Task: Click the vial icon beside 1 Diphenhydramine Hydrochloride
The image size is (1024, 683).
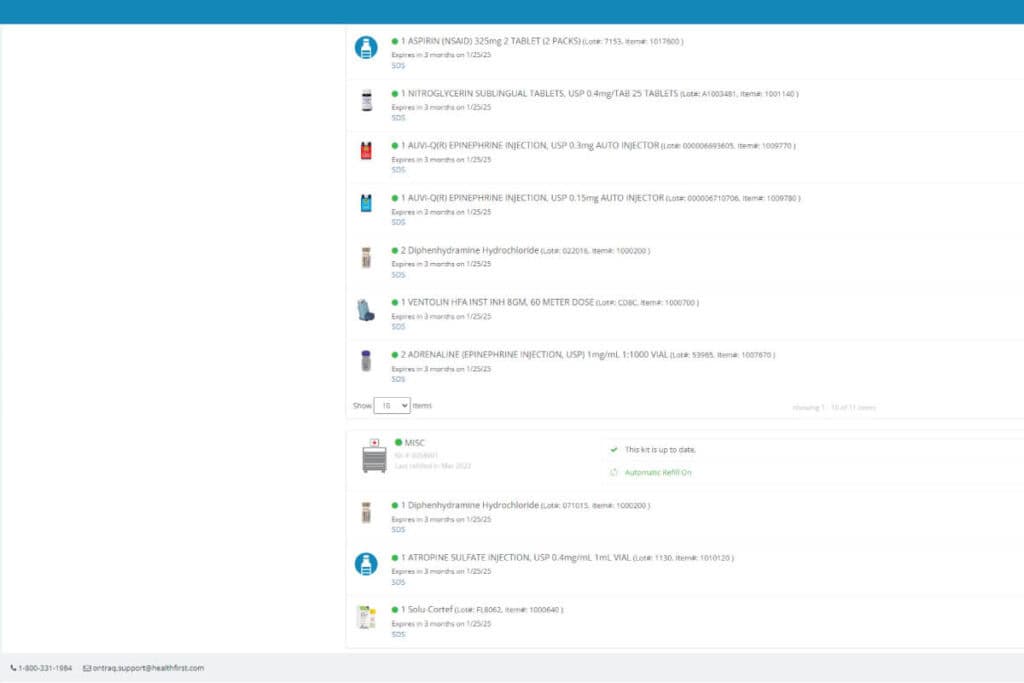Action: [x=366, y=513]
